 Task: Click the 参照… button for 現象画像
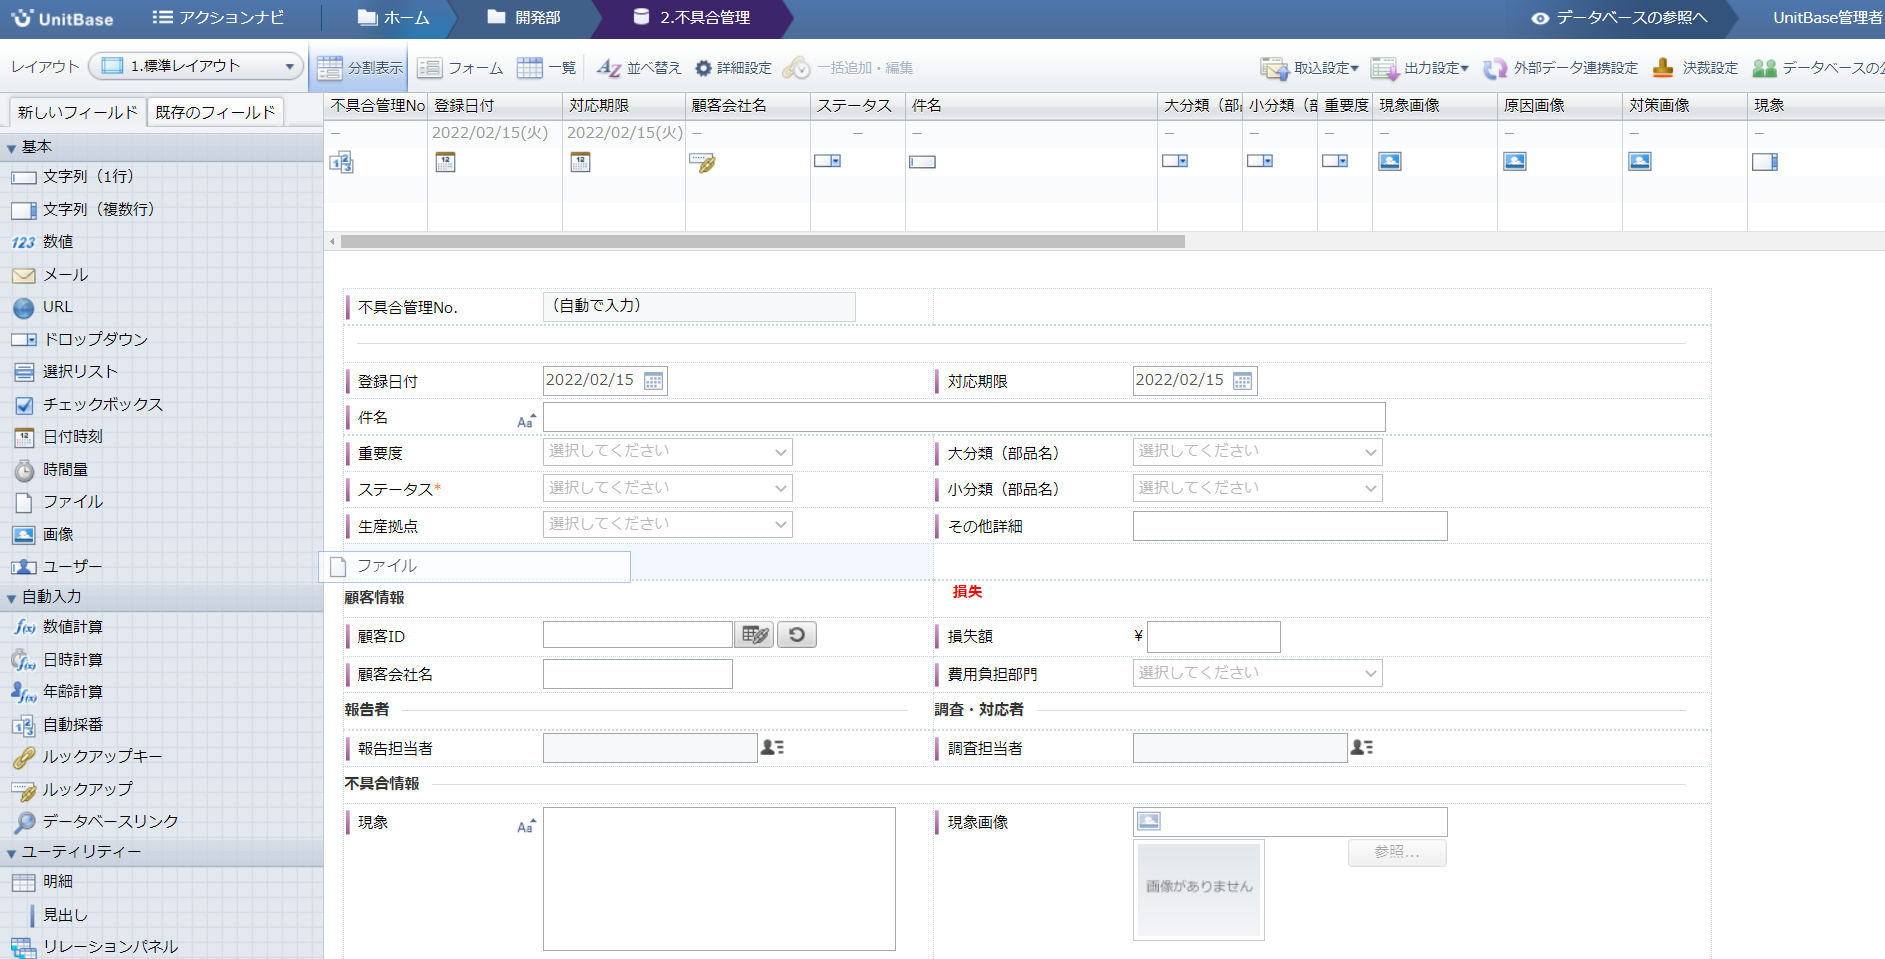tap(1397, 852)
